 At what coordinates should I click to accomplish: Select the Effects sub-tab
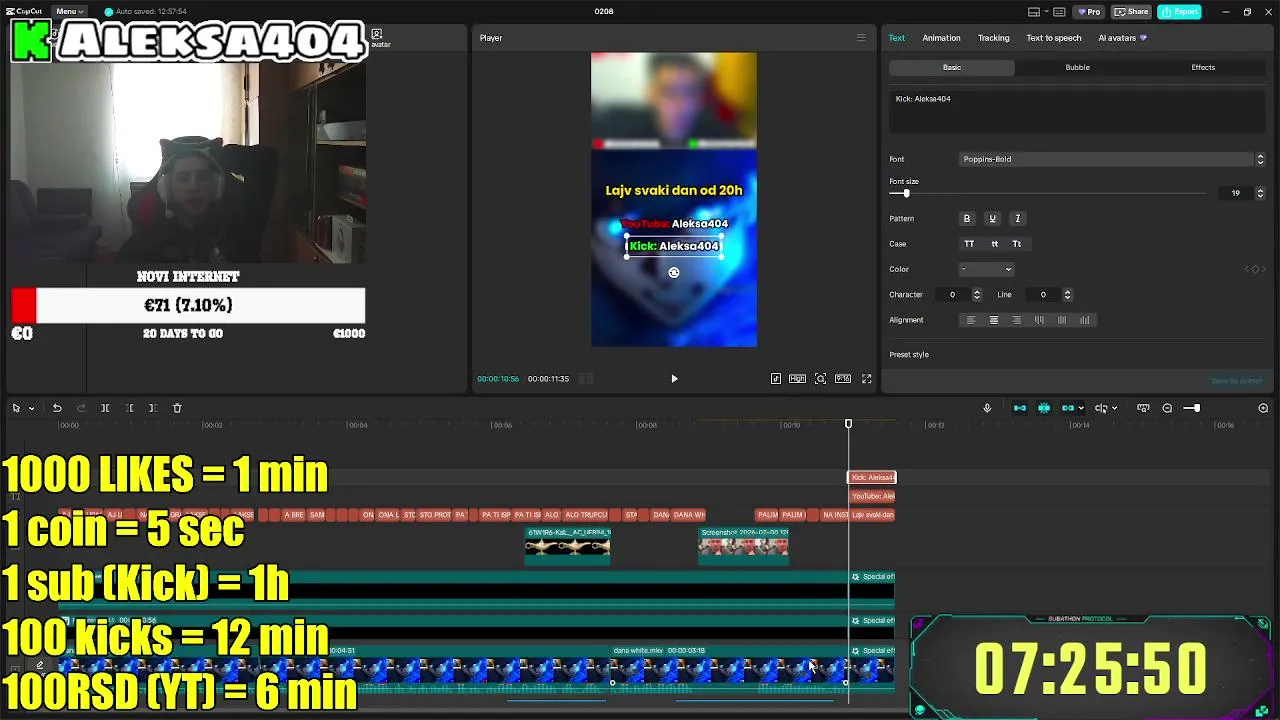(1203, 67)
